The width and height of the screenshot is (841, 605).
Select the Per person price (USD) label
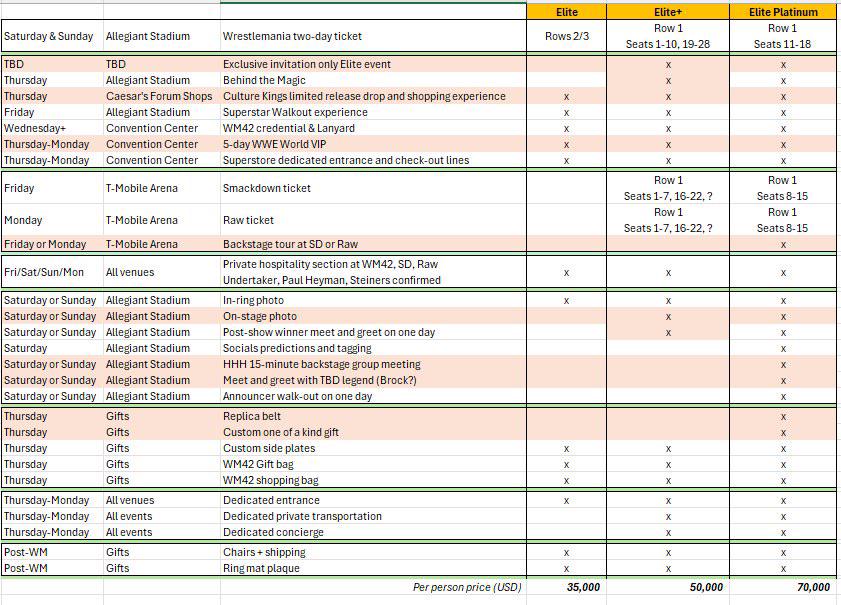click(467, 587)
